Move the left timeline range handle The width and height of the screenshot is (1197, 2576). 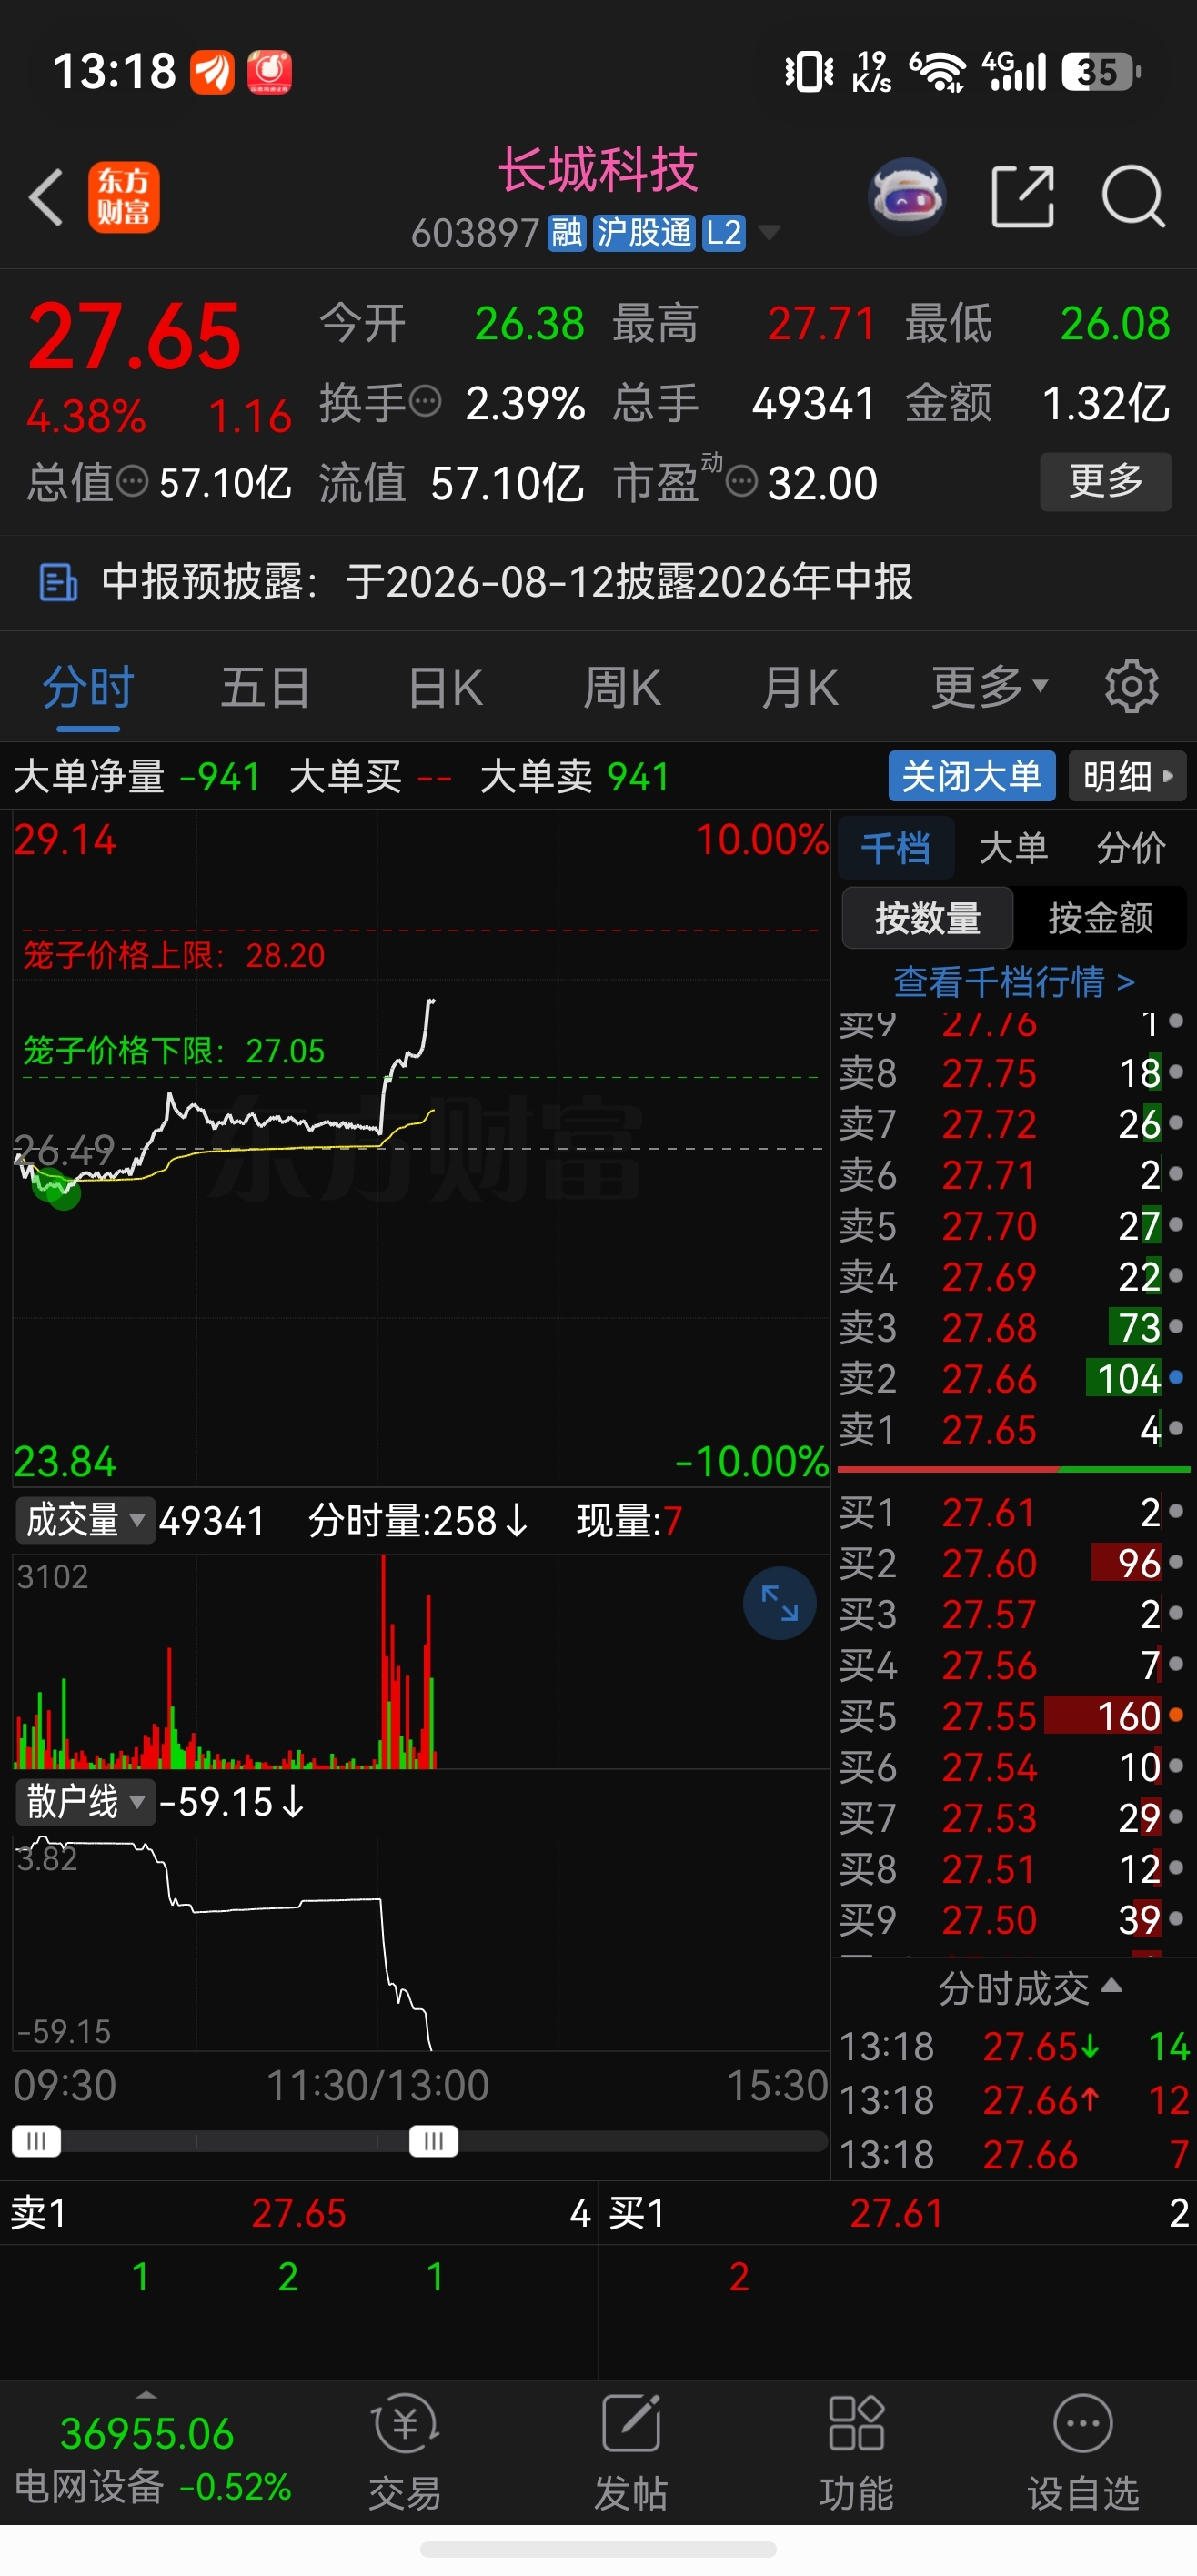pos(36,2141)
